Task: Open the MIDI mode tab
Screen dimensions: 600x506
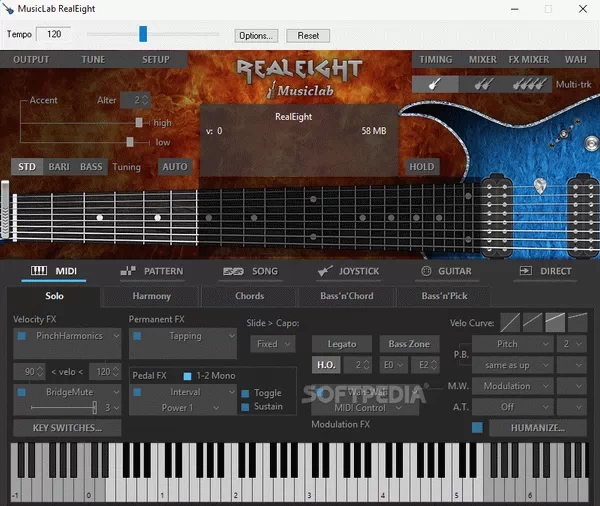Action: [x=54, y=271]
